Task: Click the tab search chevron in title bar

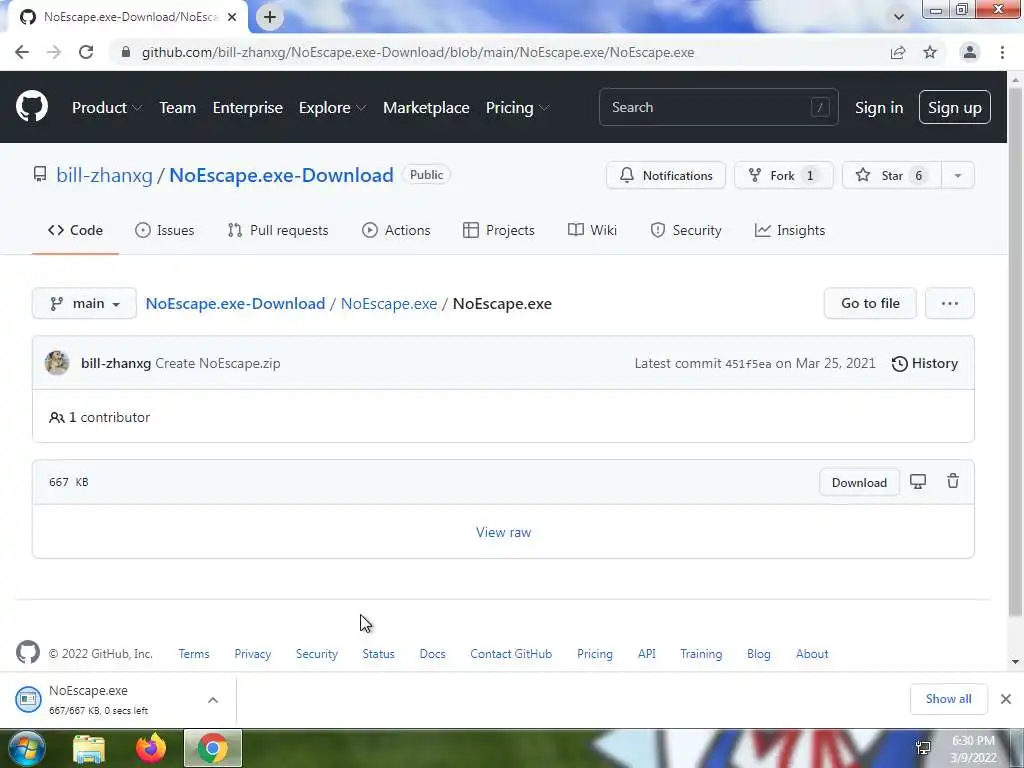Action: (899, 17)
